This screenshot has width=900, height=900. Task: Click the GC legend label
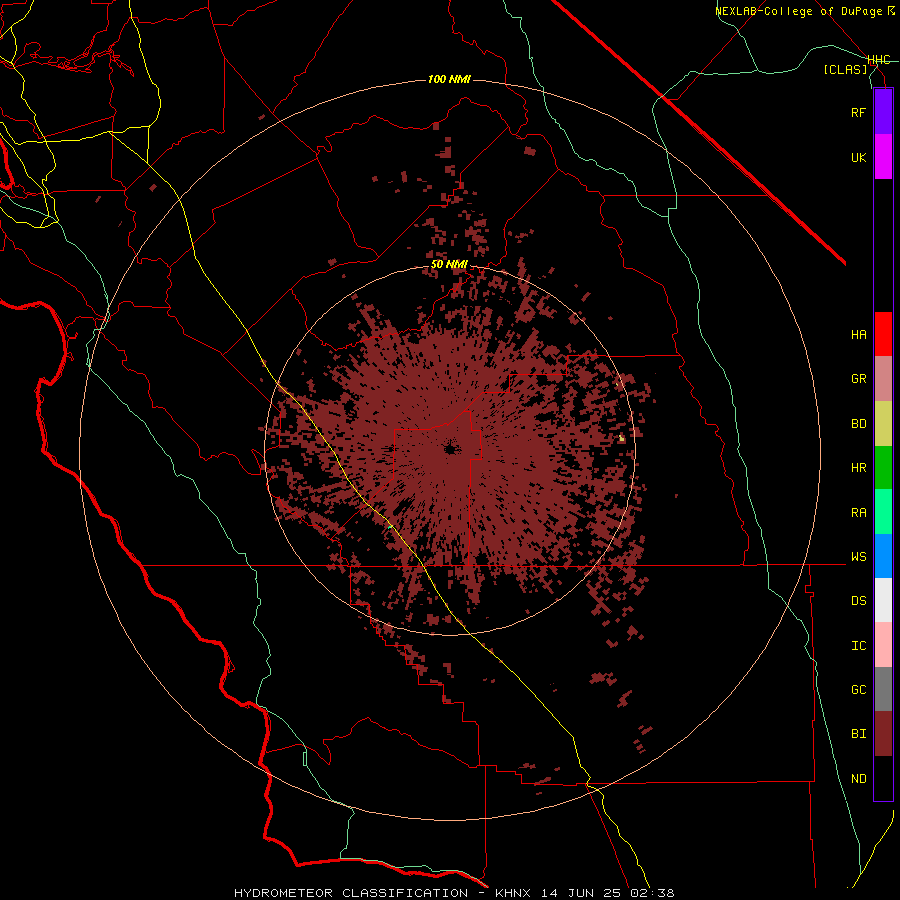pyautogui.click(x=858, y=690)
